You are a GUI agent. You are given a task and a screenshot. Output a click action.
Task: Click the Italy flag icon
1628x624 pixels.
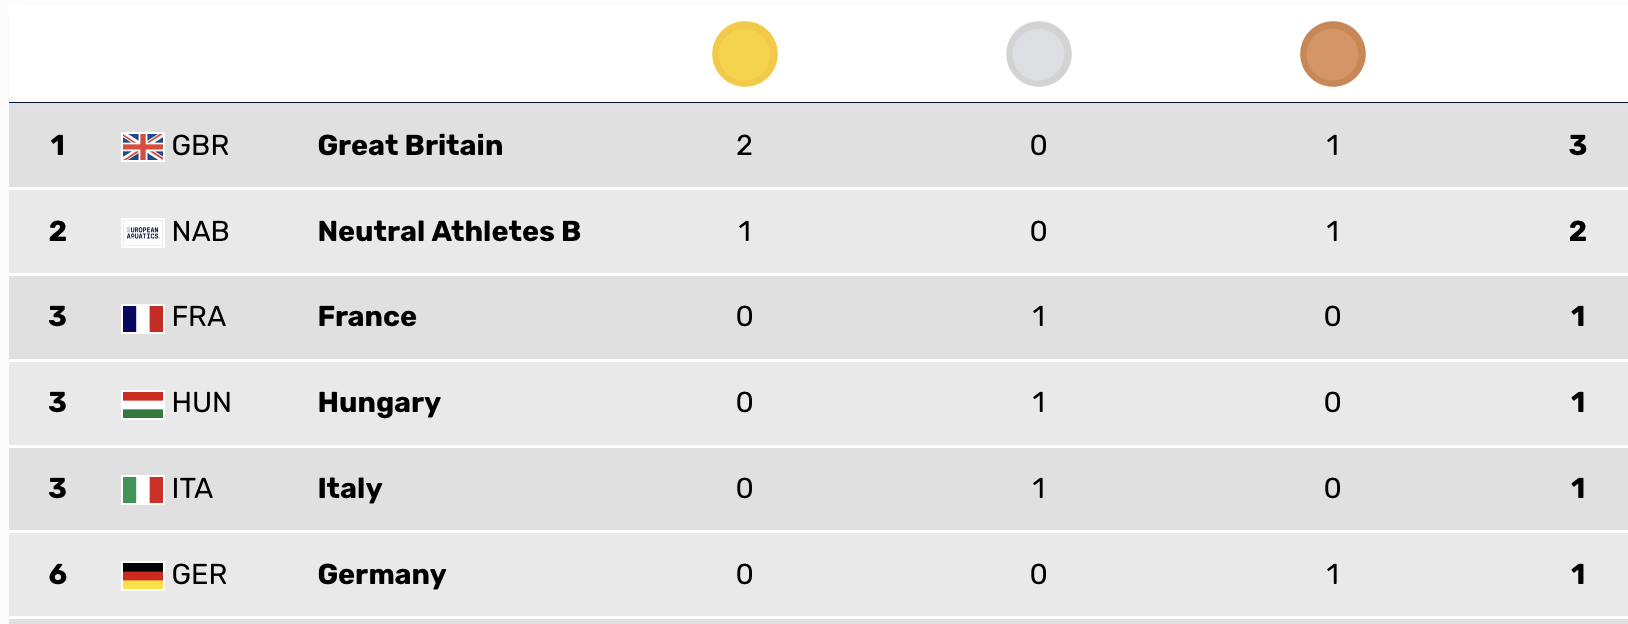pos(143,490)
